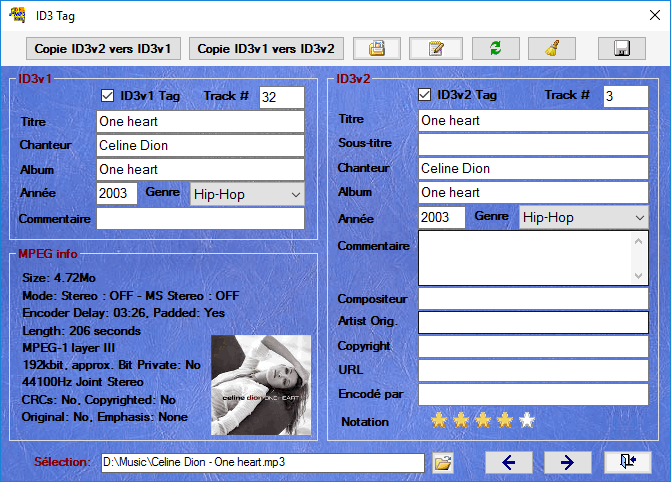Image resolution: width=671 pixels, height=482 pixels.
Task: Click the floppy disk save icon
Action: [621, 48]
